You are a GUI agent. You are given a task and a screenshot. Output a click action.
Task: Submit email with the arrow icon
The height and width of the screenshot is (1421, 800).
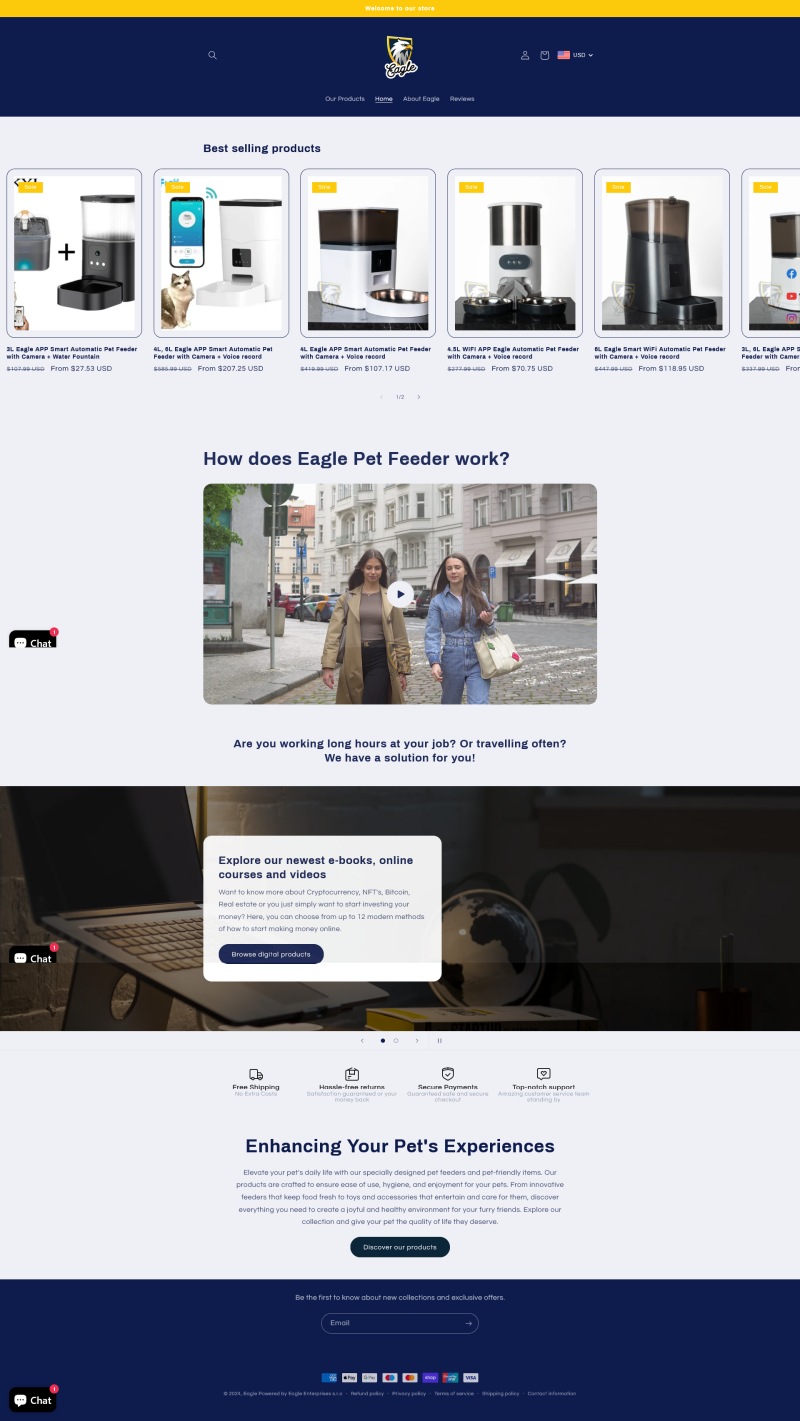[x=468, y=1323]
